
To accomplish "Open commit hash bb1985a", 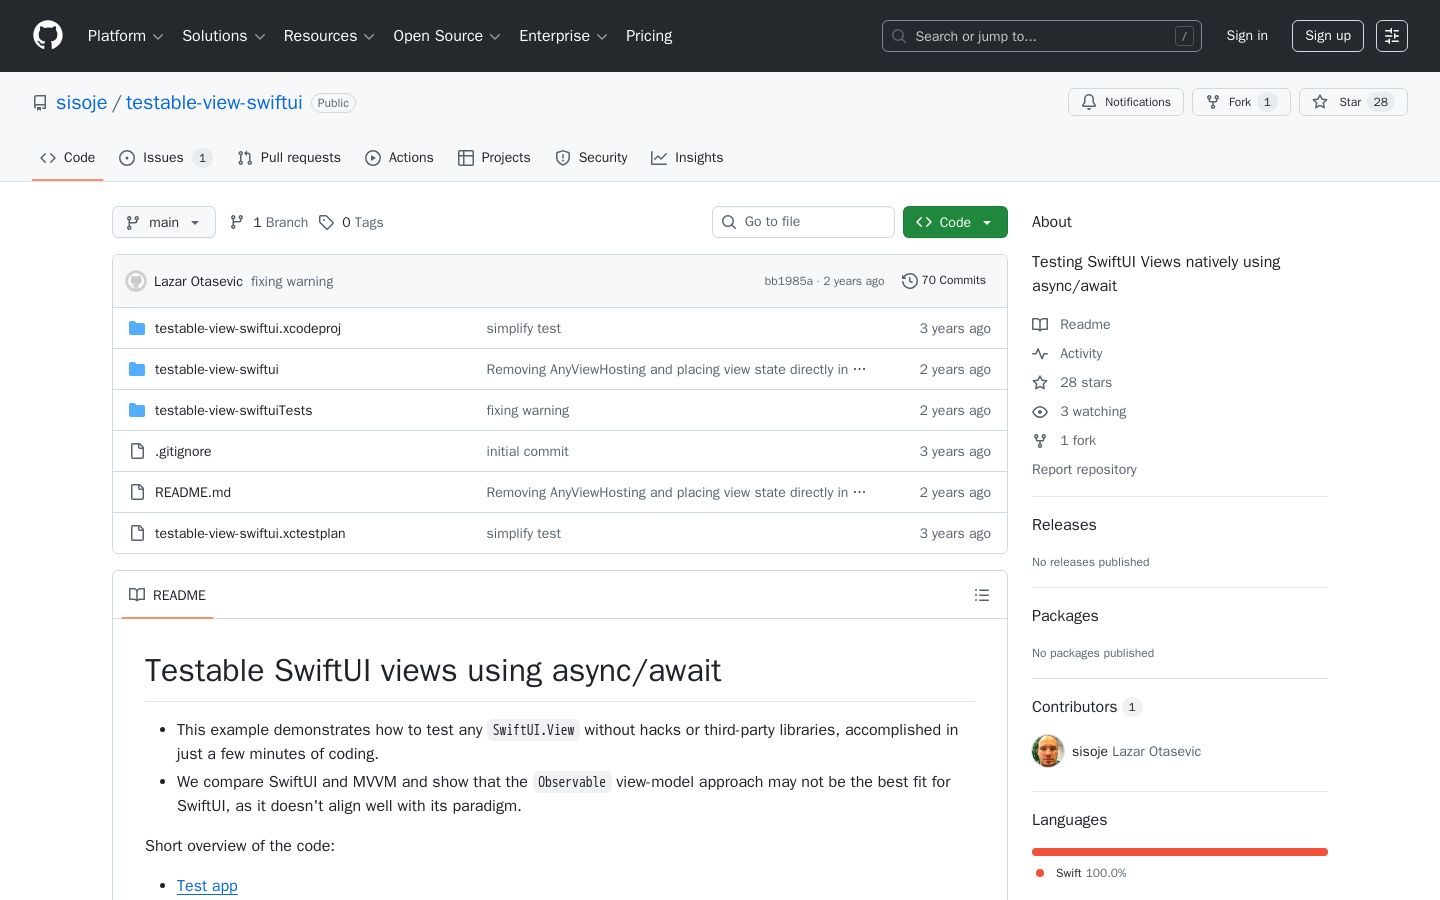I will [788, 281].
